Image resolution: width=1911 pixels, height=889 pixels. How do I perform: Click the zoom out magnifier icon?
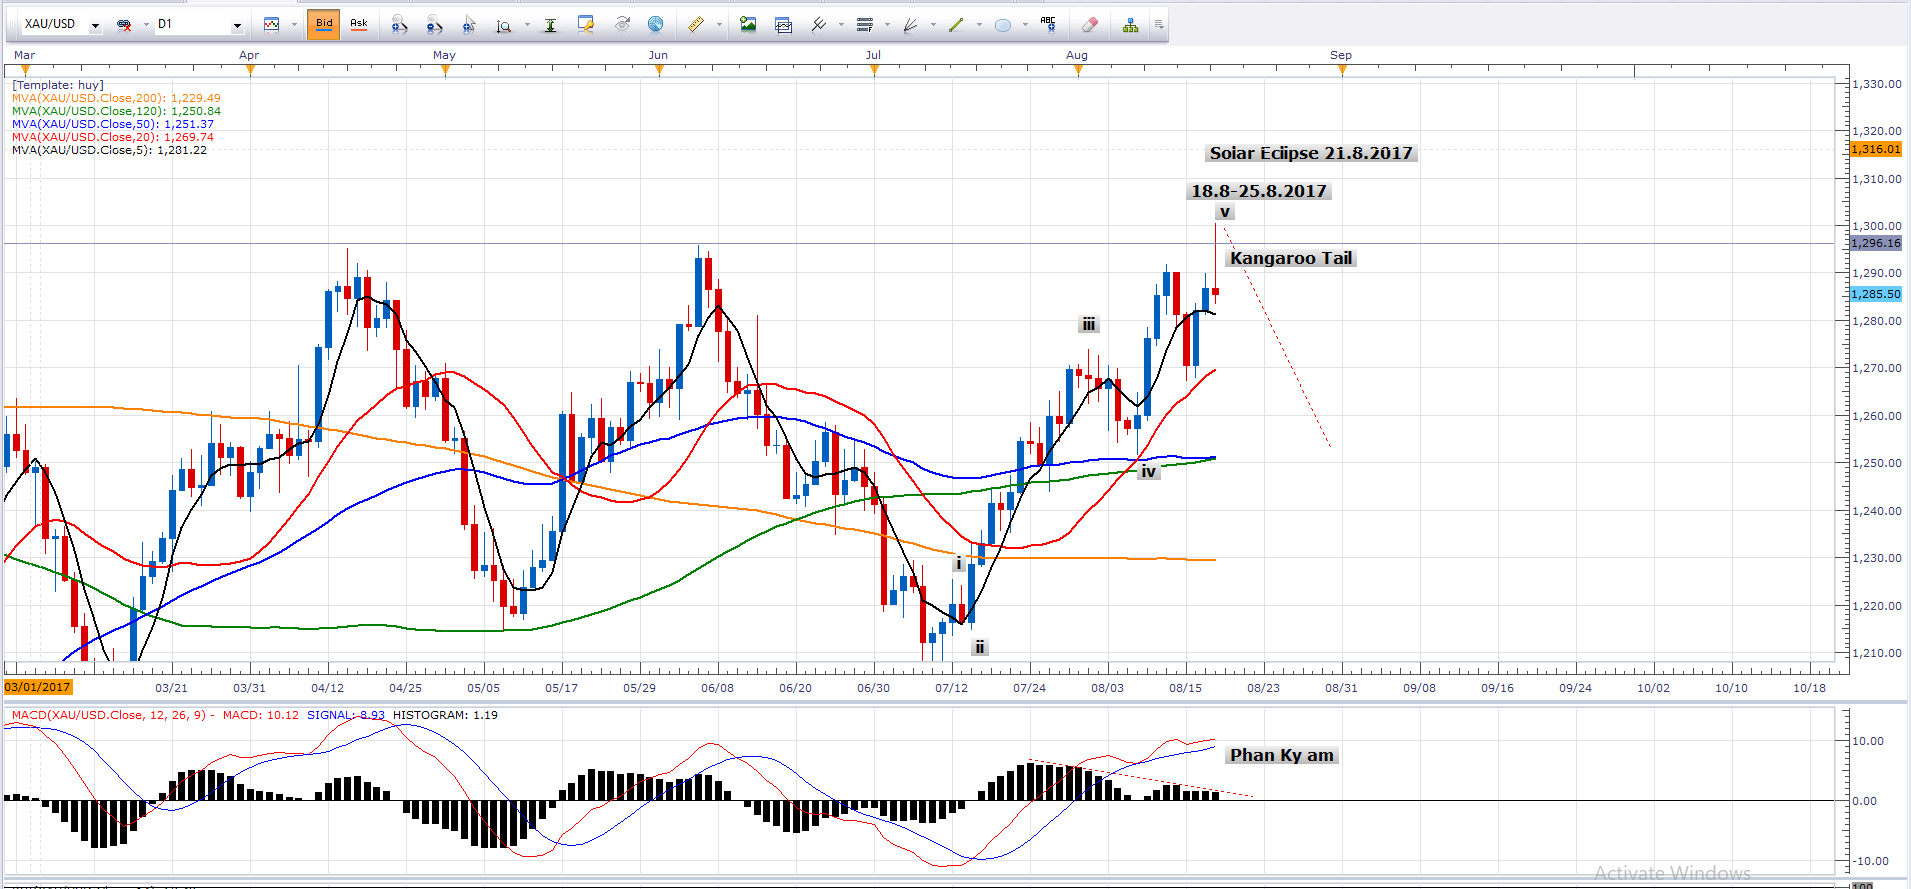pos(433,25)
